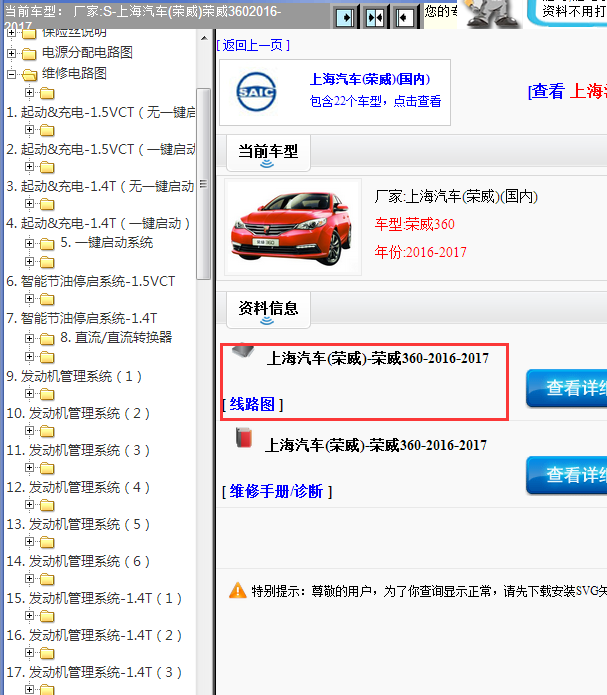The width and height of the screenshot is (607, 695).
Task: Expand the 8. 直流/直流转换器 node
Action: [29, 339]
